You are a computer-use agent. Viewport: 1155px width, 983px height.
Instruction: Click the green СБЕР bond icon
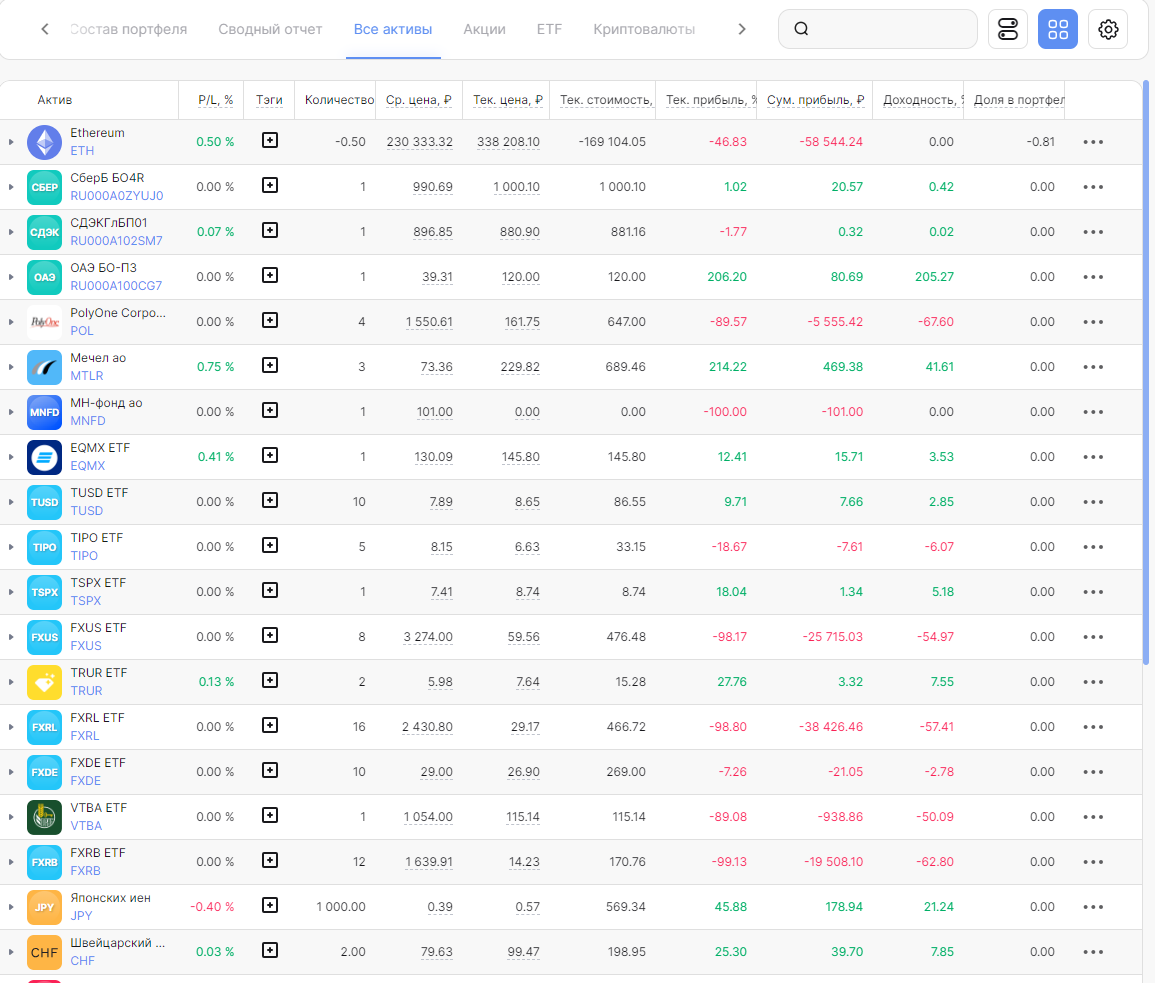44,187
